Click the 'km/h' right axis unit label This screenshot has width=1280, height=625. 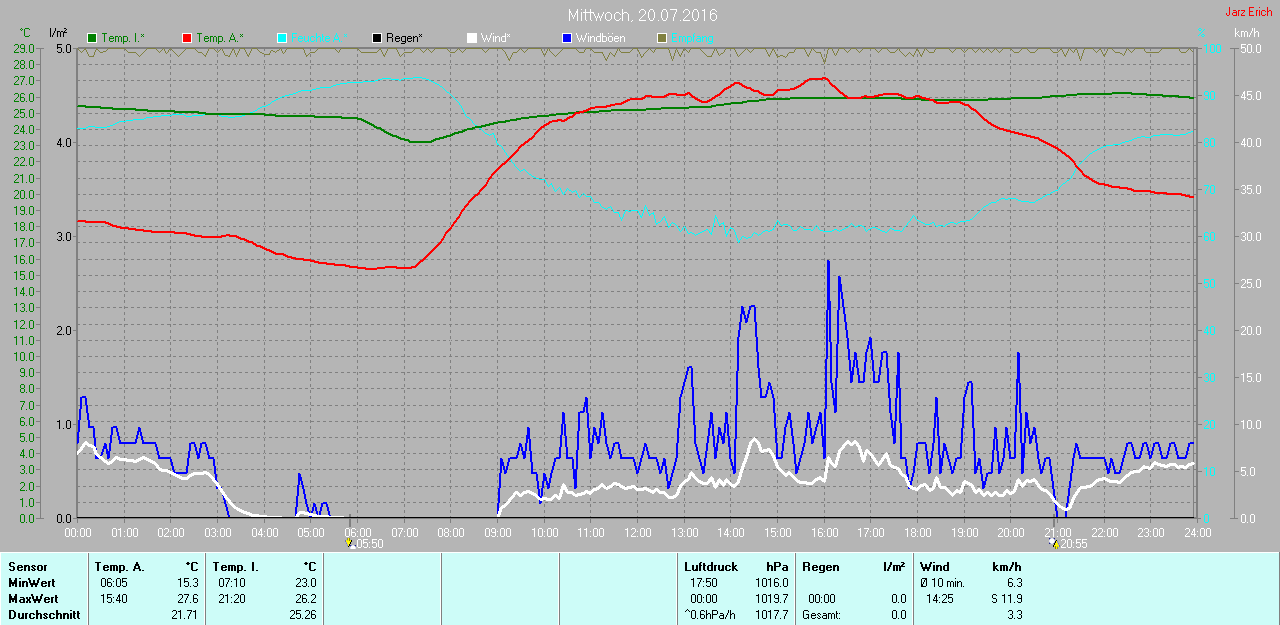tap(1246, 33)
